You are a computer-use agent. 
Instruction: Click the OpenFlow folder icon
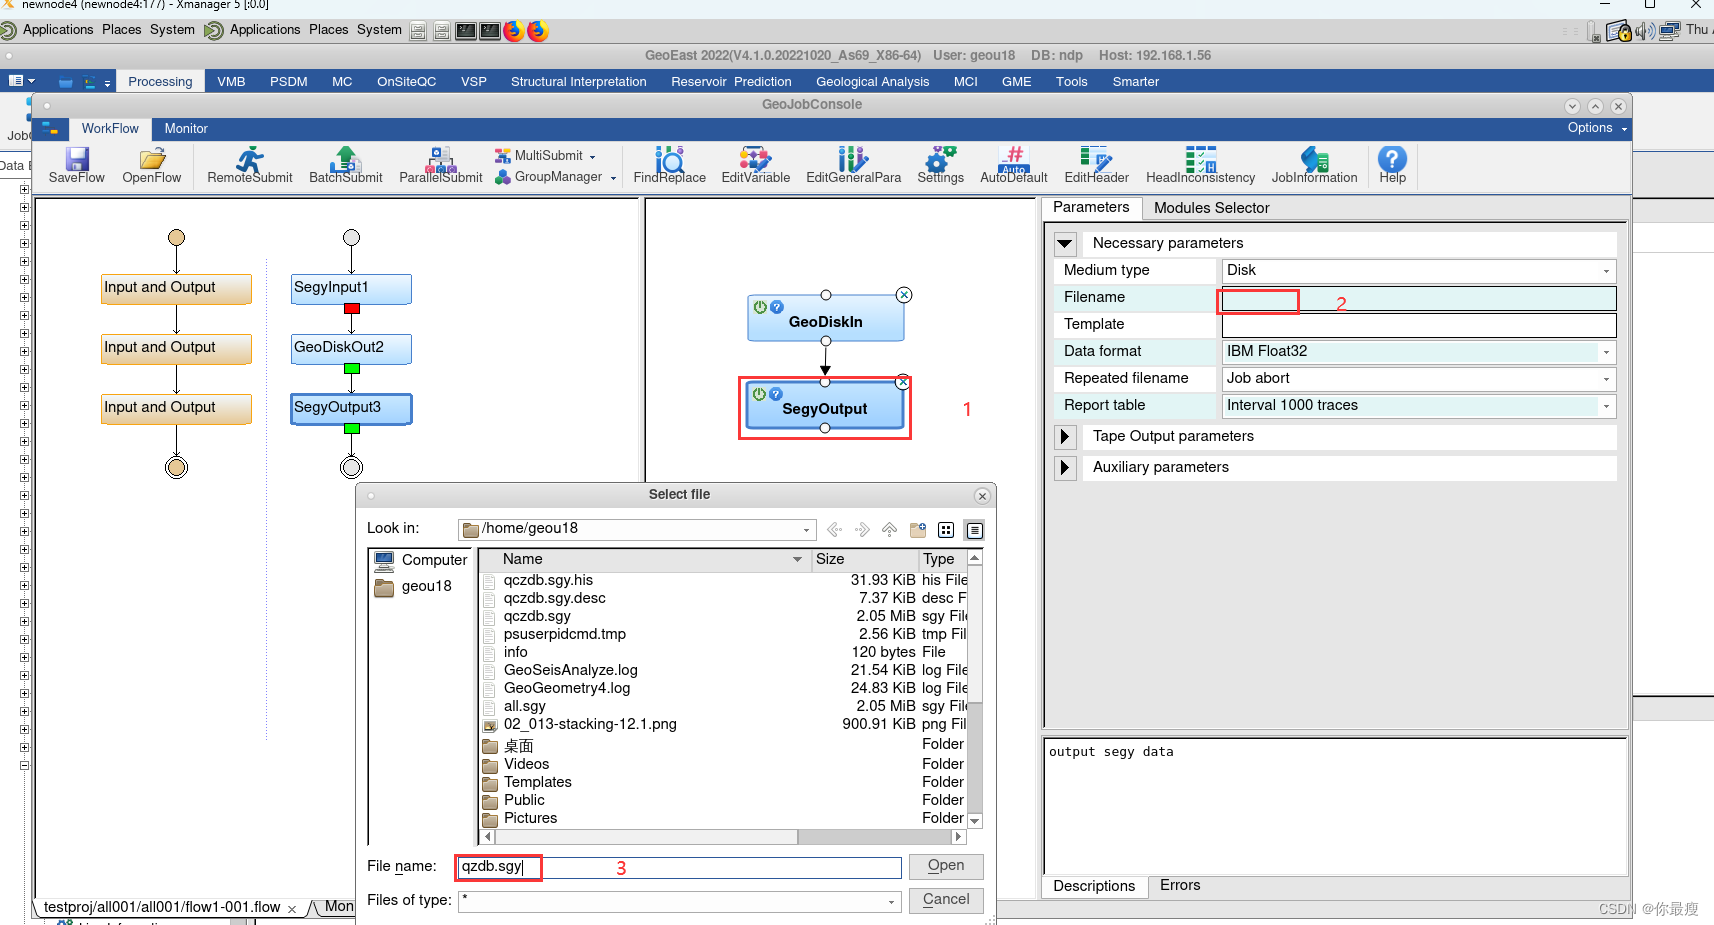152,159
